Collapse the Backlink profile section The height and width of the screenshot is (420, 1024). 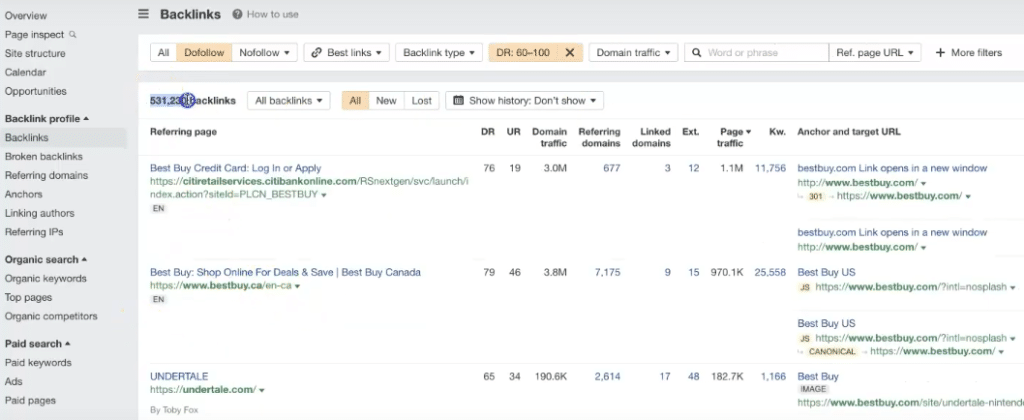click(x=46, y=119)
